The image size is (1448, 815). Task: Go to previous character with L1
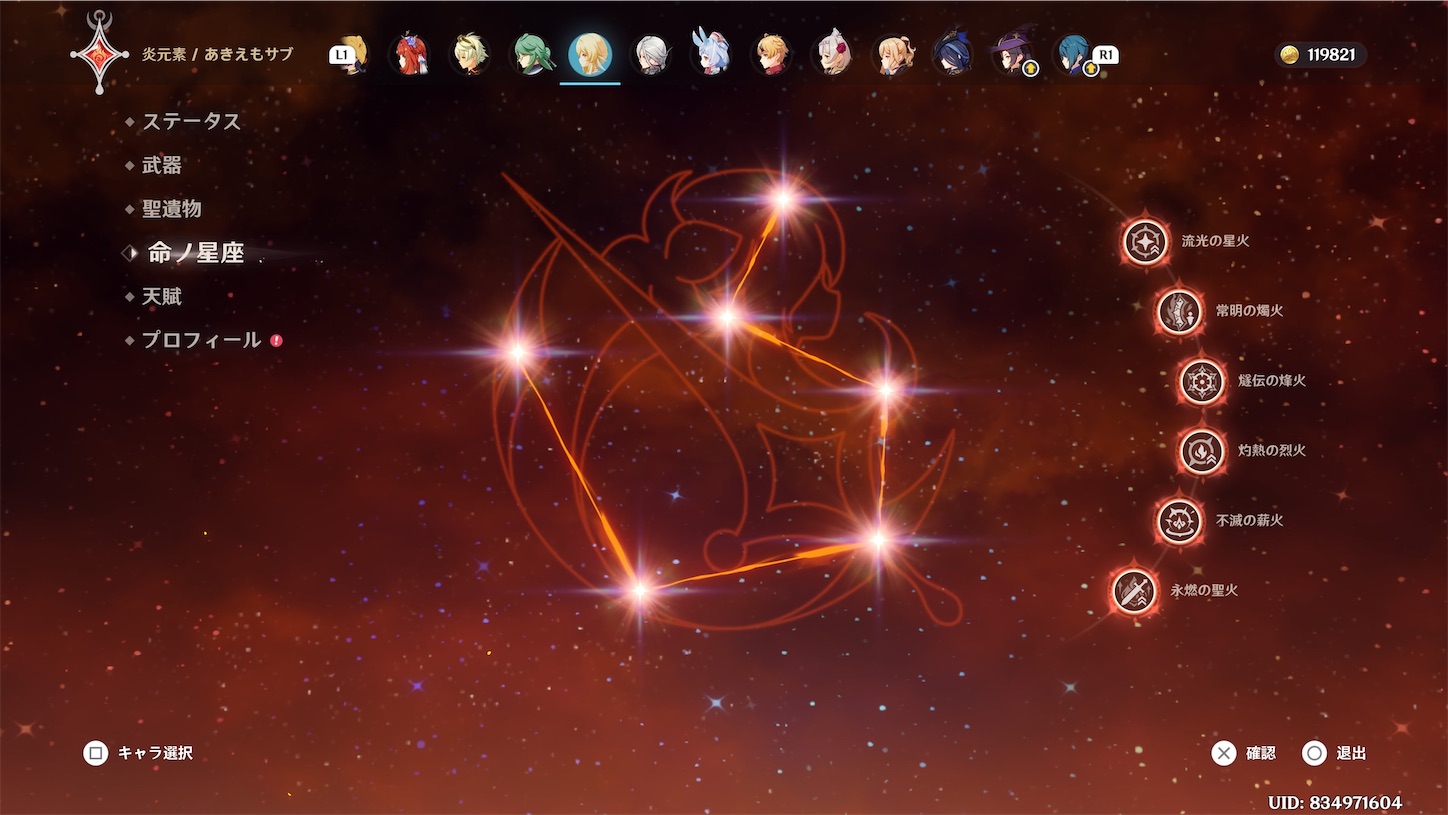(342, 56)
